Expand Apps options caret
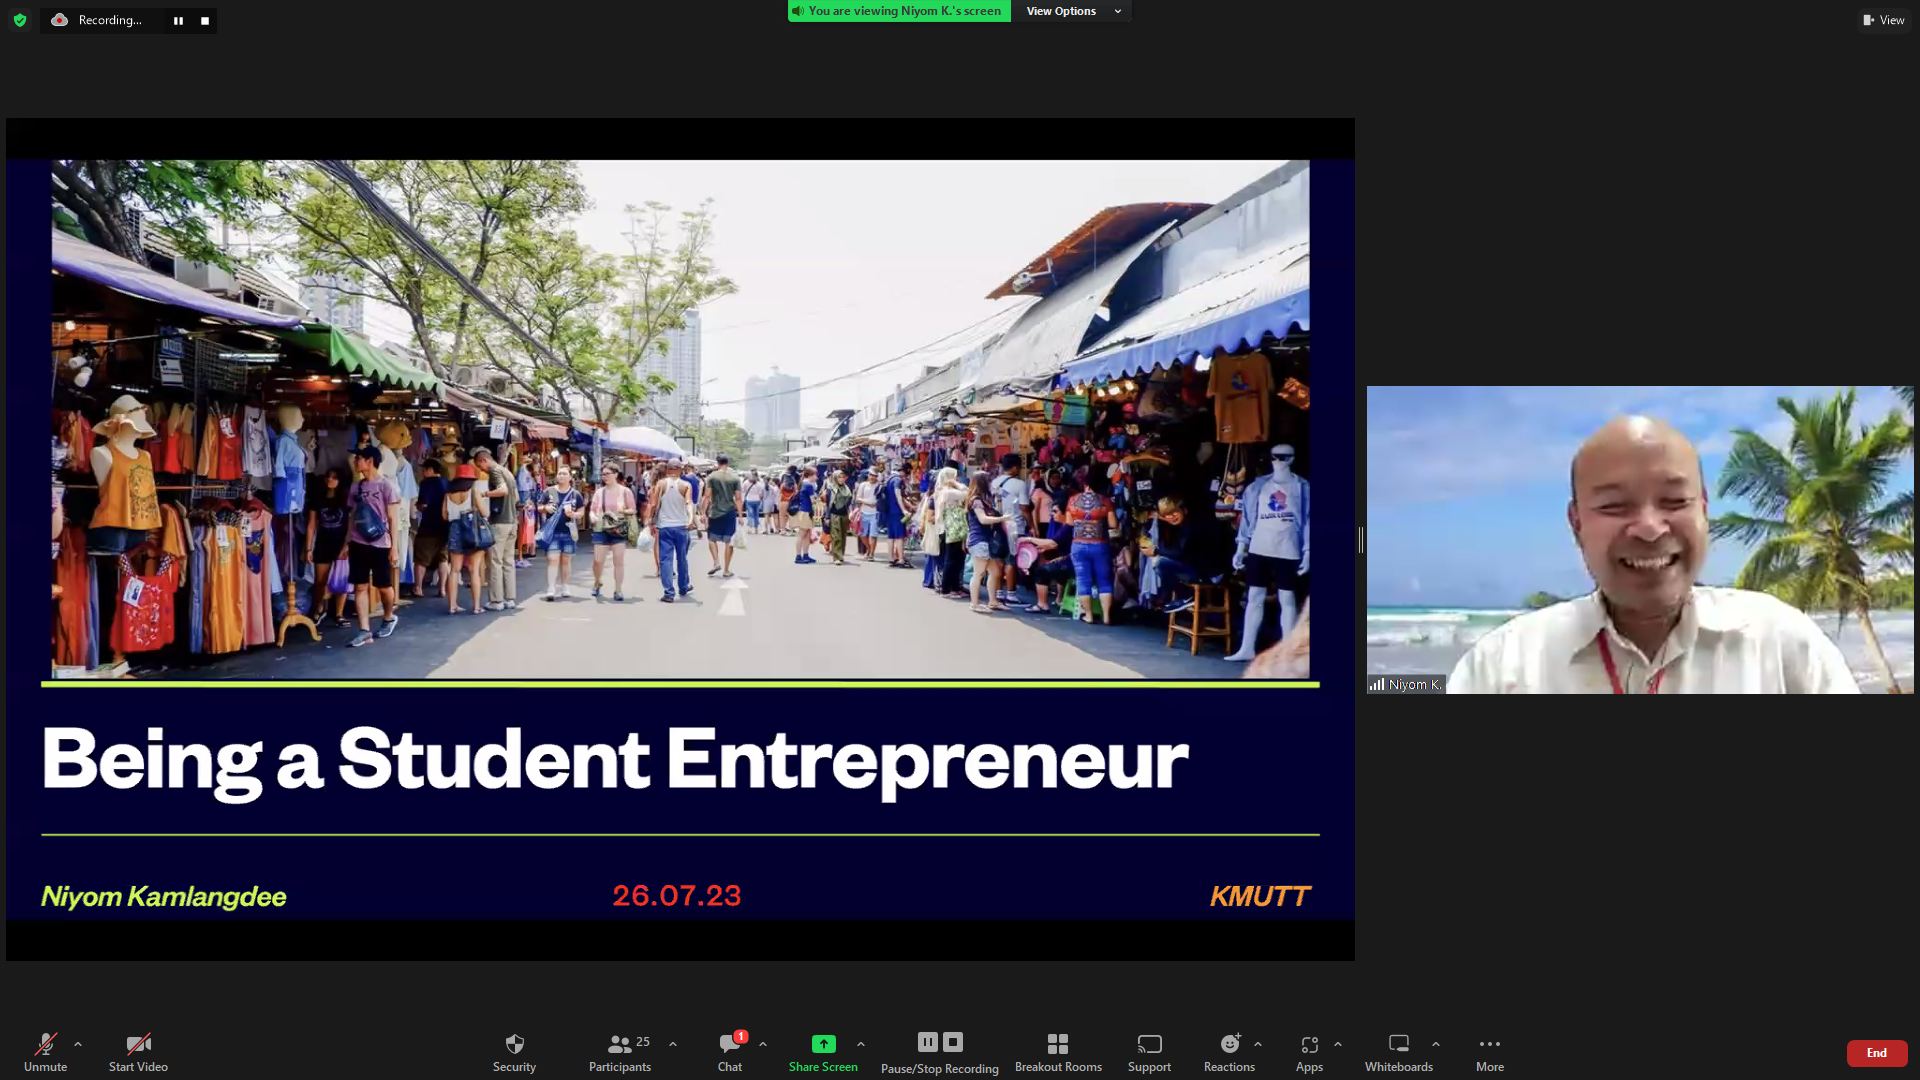 click(1338, 1044)
